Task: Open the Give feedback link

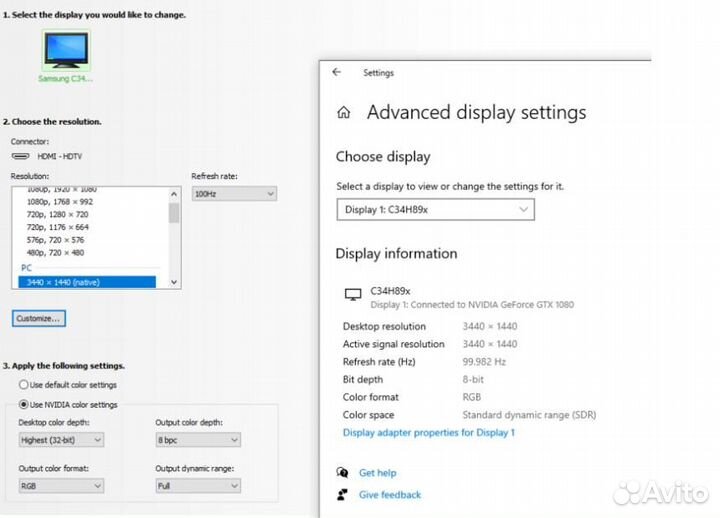Action: (390, 495)
